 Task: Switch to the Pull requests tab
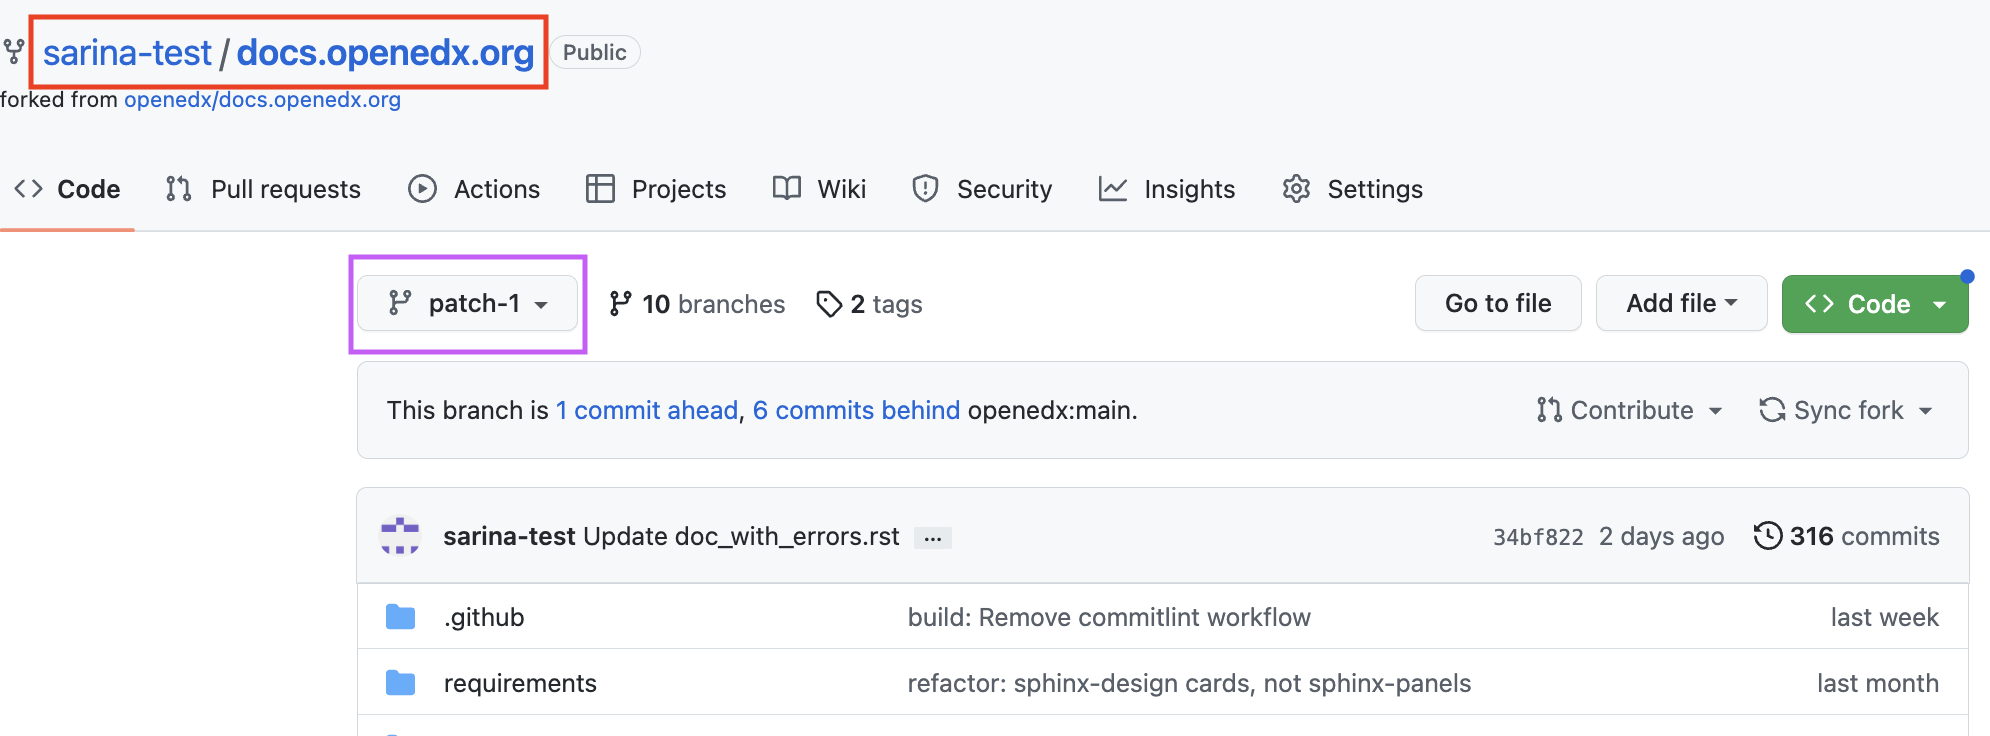[x=263, y=189]
